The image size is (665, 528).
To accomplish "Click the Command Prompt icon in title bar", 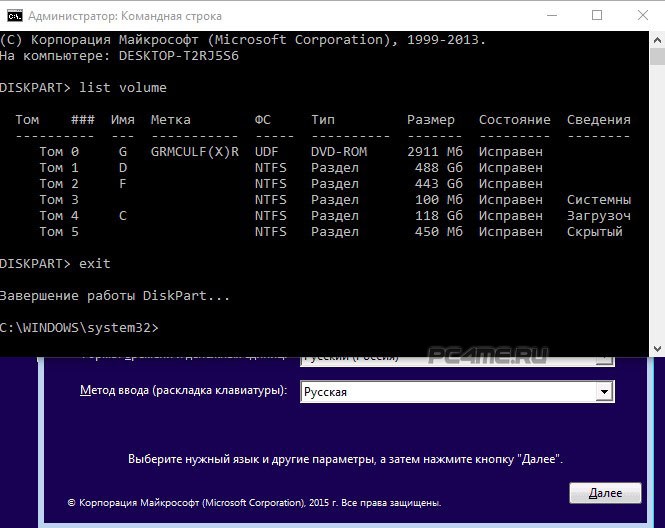I will pos(13,15).
